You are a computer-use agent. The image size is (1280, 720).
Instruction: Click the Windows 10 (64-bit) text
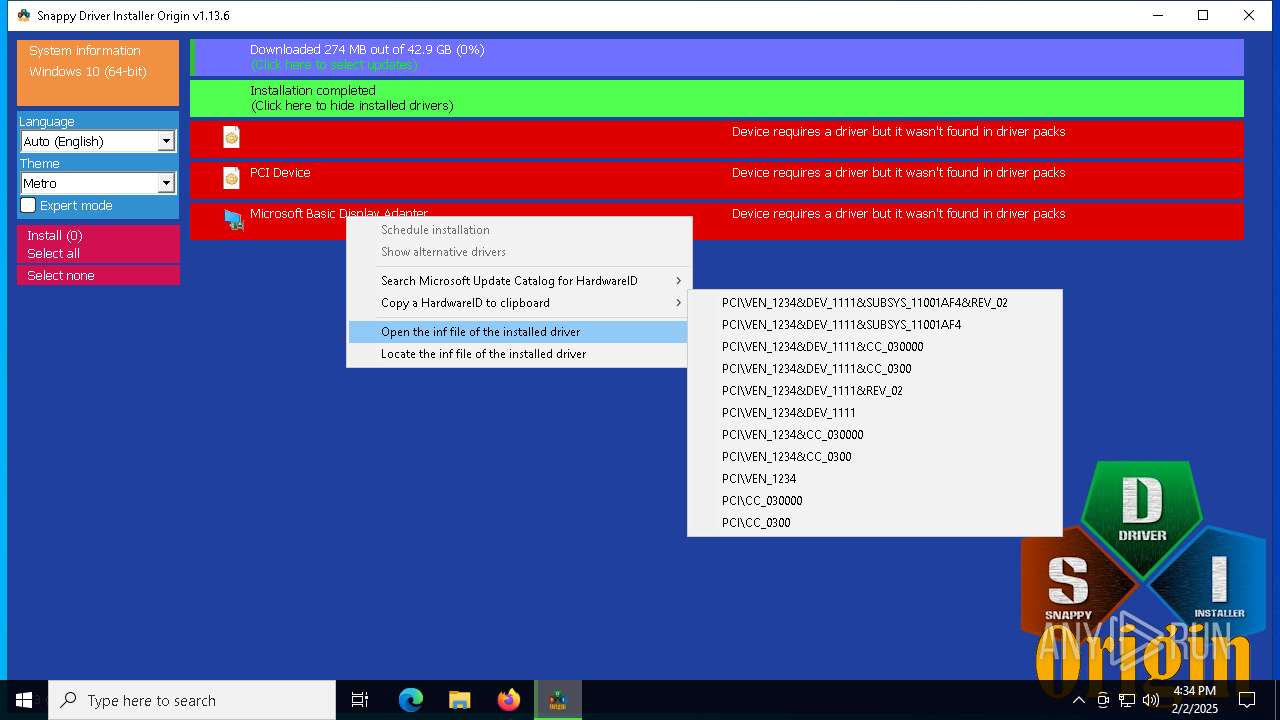88,72
